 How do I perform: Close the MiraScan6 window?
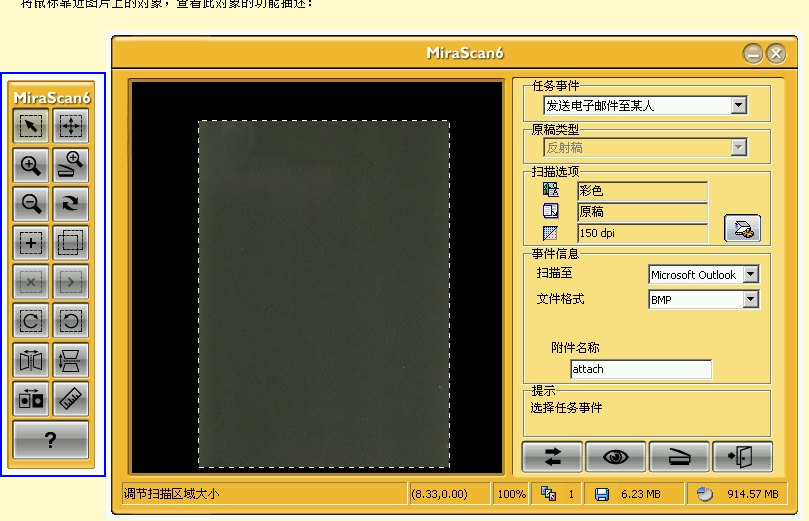point(776,54)
